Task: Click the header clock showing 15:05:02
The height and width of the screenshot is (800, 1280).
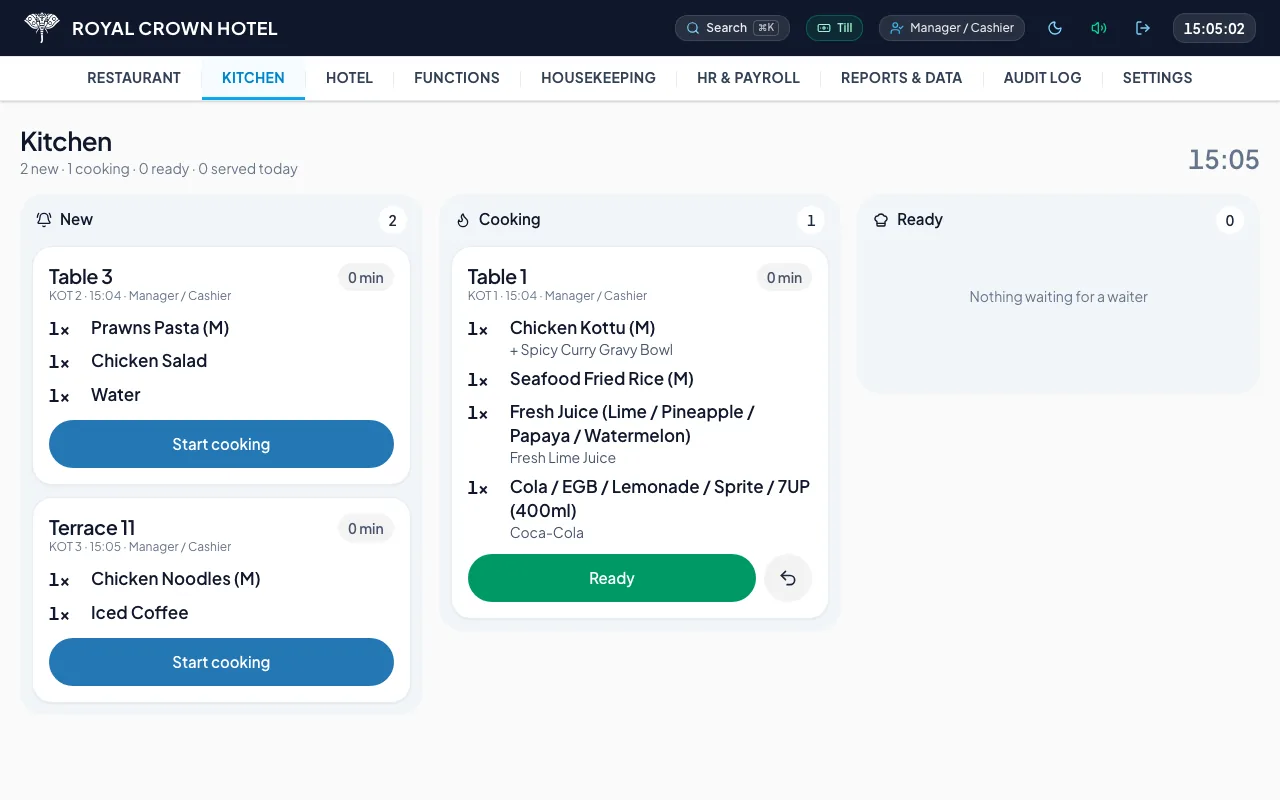Action: pos(1214,28)
